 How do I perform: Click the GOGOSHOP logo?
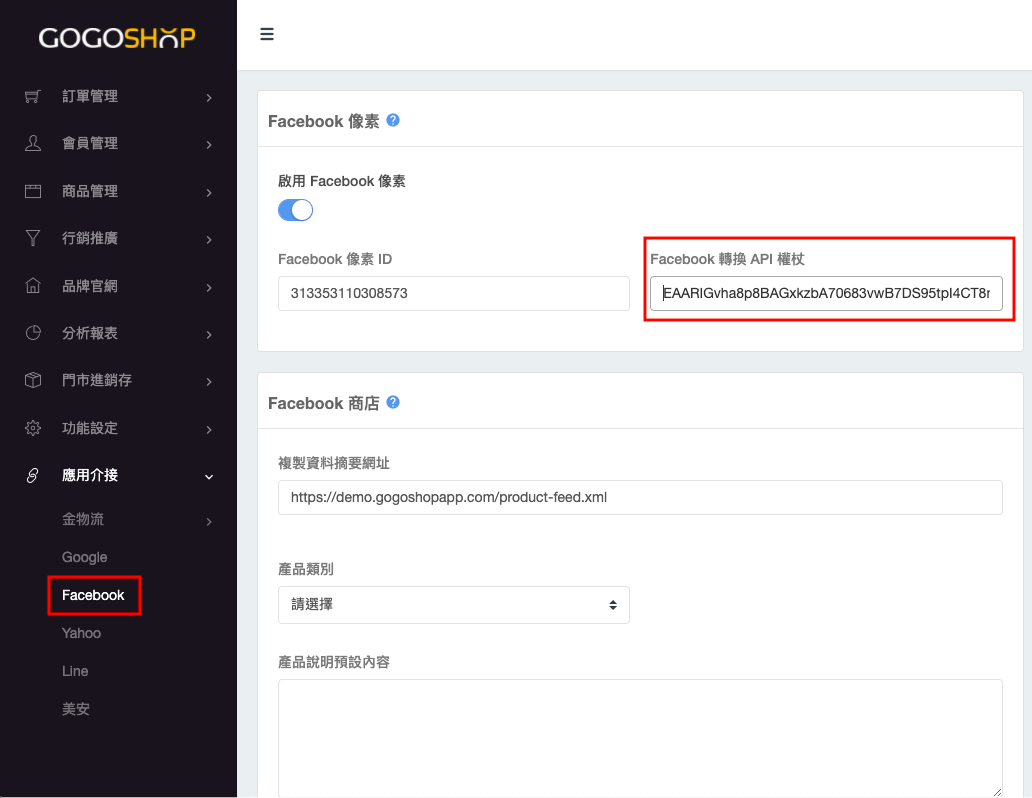coord(117,38)
